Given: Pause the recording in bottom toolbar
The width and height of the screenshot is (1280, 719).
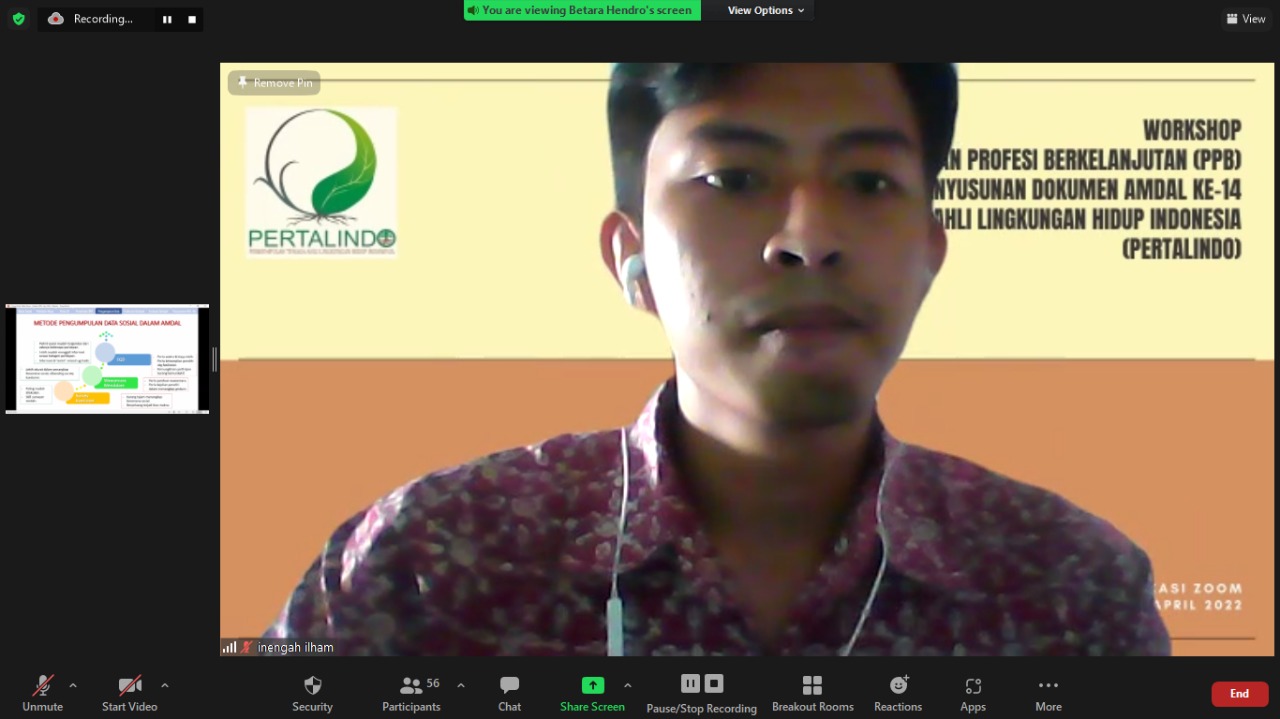Looking at the screenshot, I should (x=690, y=683).
